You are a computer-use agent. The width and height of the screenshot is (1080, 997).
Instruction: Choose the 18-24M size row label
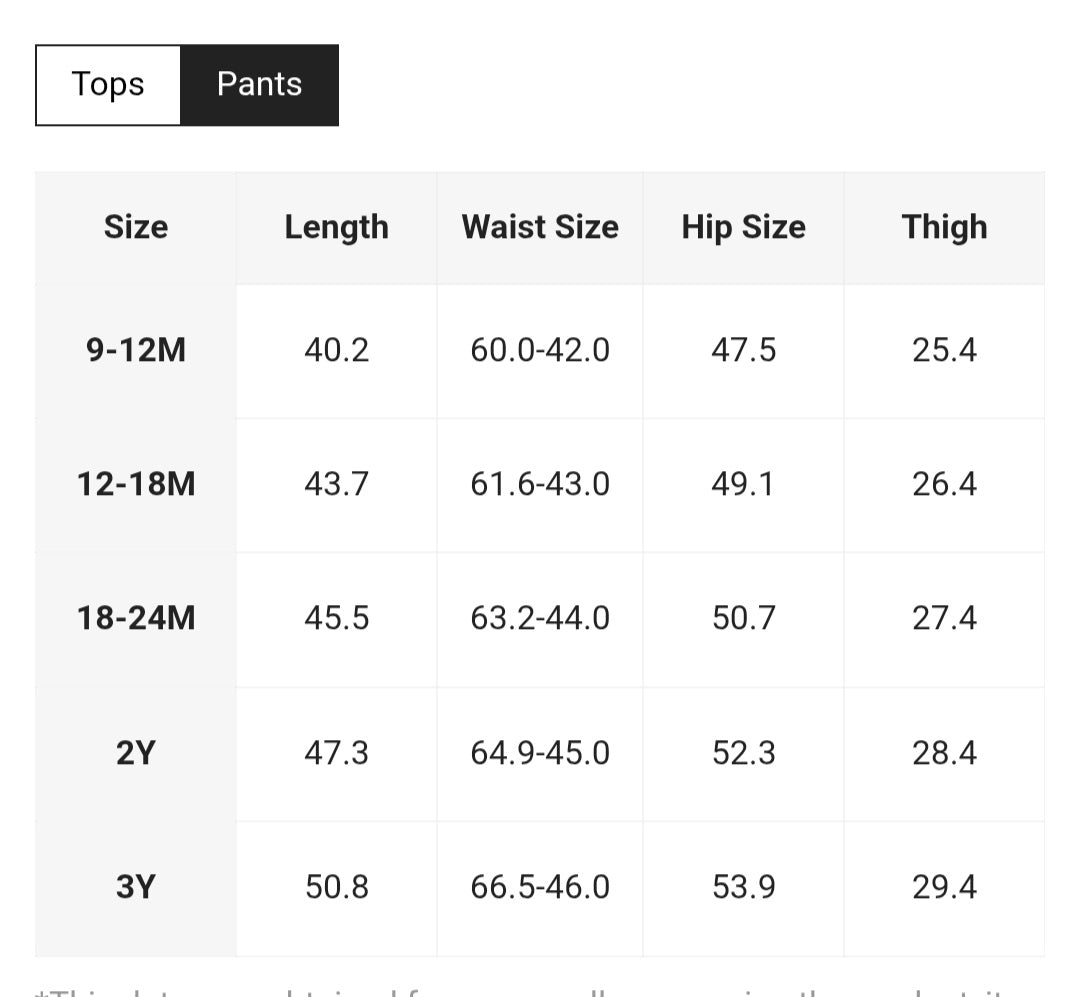136,618
